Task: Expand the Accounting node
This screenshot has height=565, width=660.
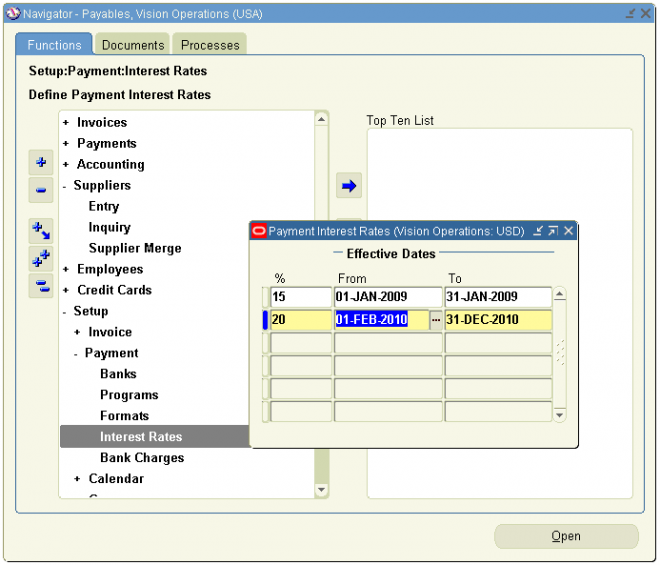Action: click(x=66, y=165)
